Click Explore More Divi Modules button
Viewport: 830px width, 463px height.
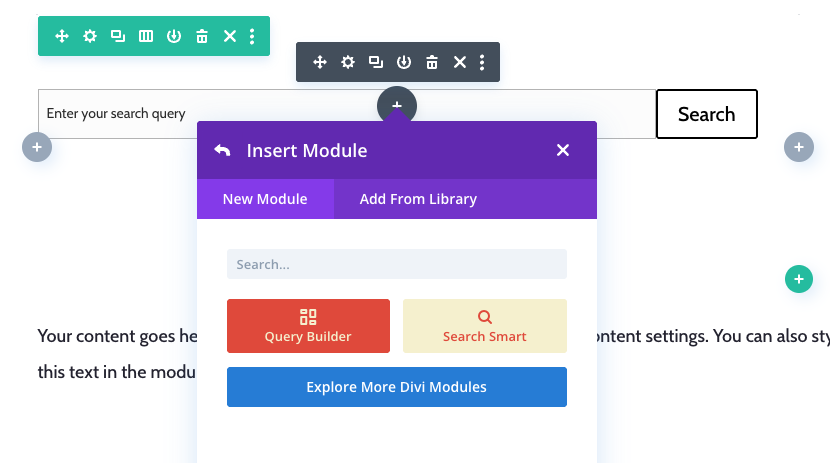pos(397,387)
